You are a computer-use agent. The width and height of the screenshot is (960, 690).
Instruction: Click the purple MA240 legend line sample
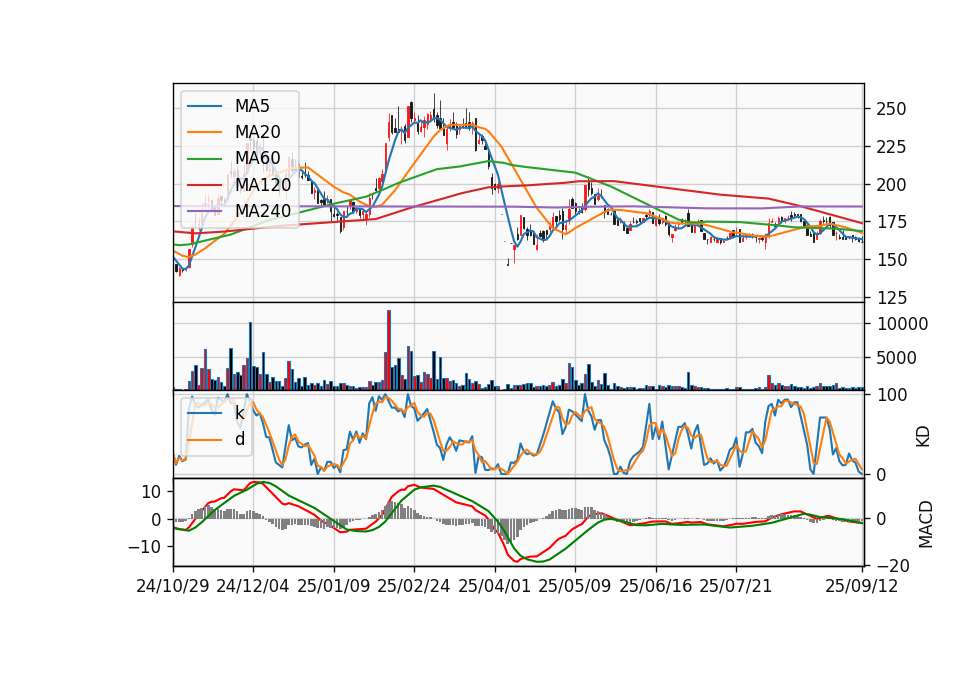204,211
